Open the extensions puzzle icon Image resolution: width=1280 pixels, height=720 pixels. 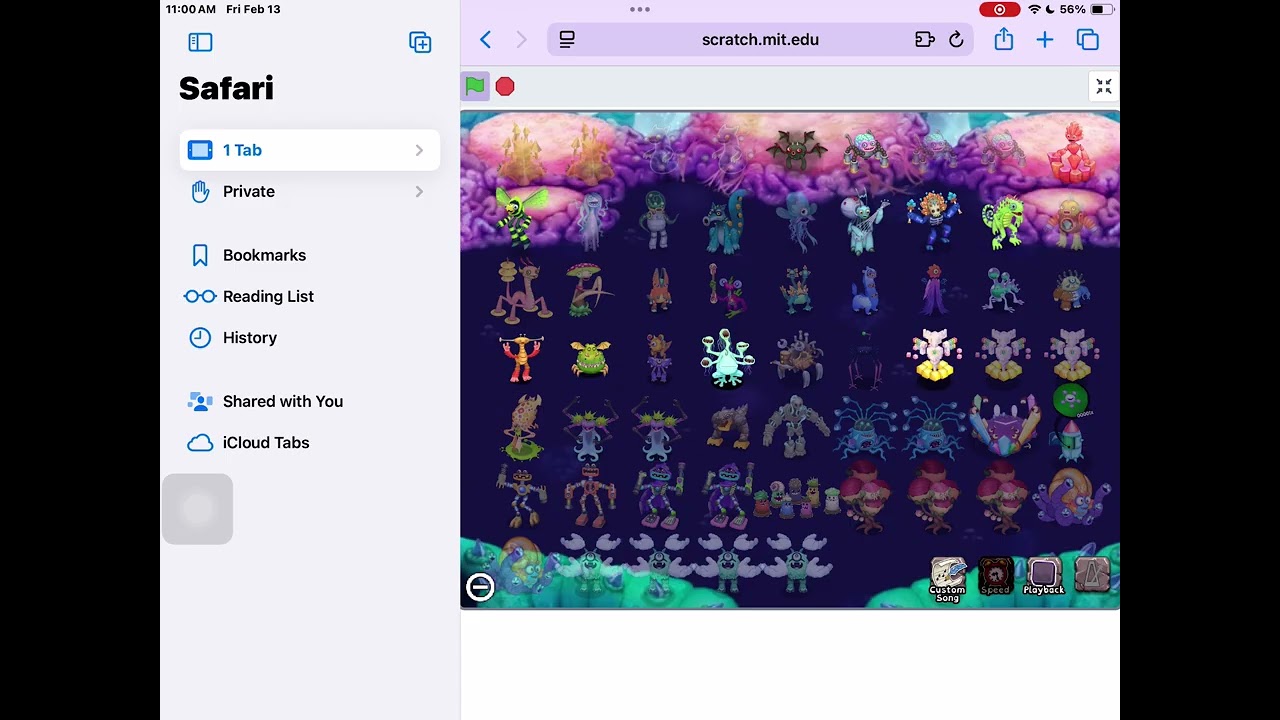coord(925,40)
